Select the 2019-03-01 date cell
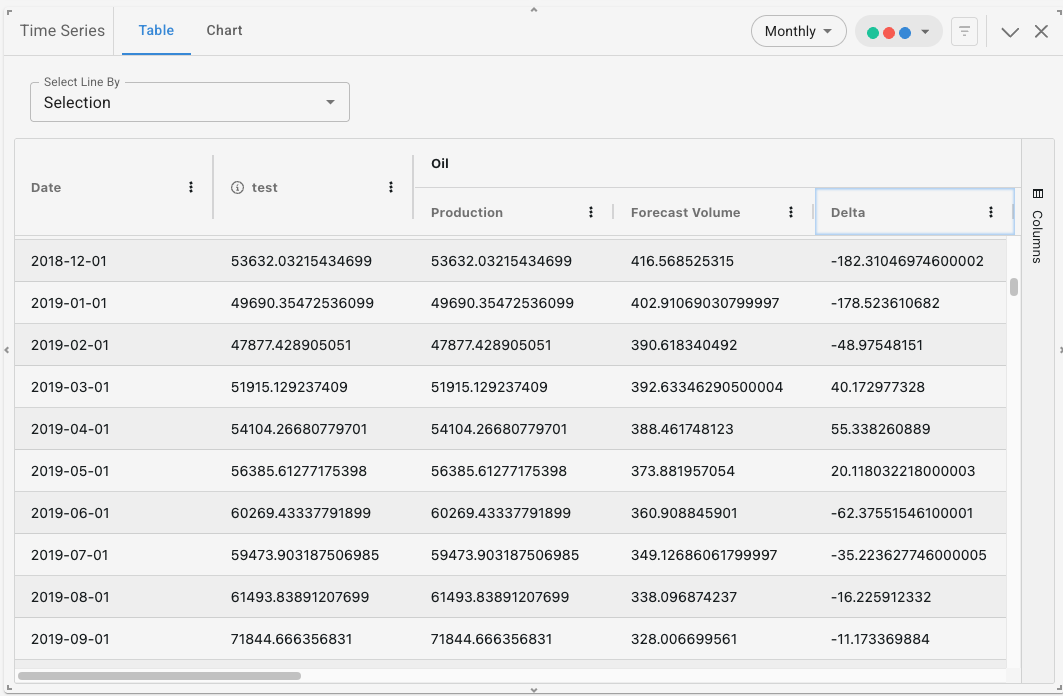This screenshot has width=1063, height=696. point(70,387)
